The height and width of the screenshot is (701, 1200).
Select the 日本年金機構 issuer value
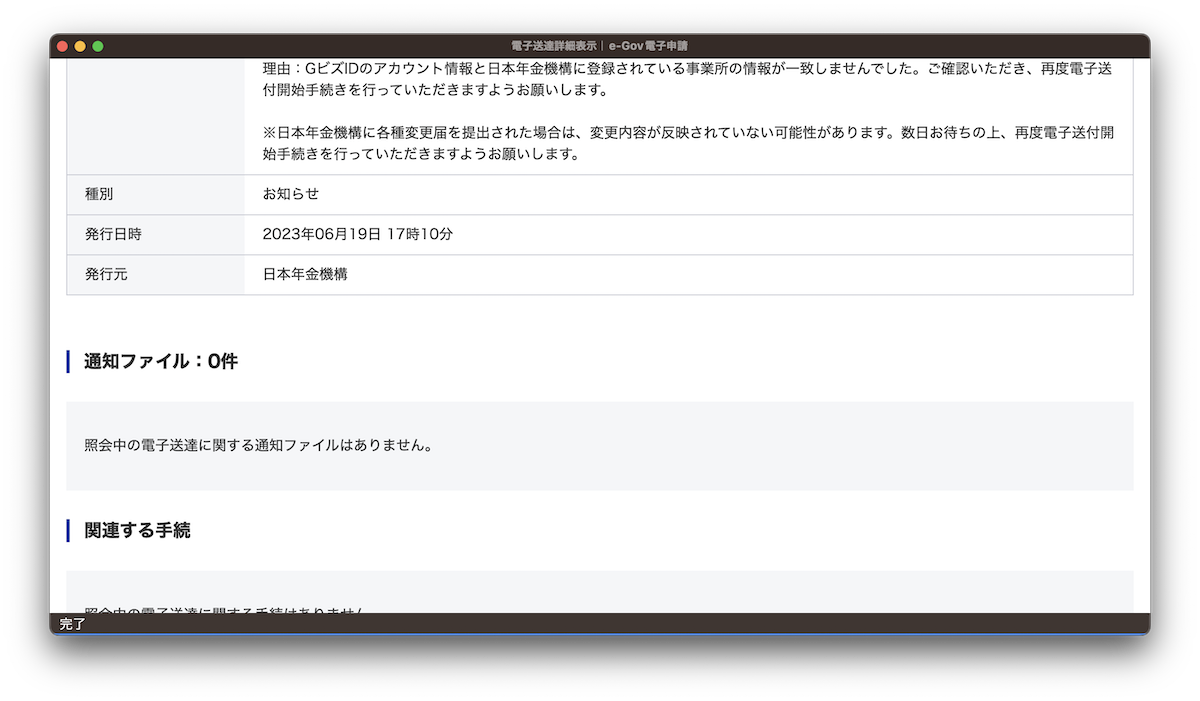(305, 274)
